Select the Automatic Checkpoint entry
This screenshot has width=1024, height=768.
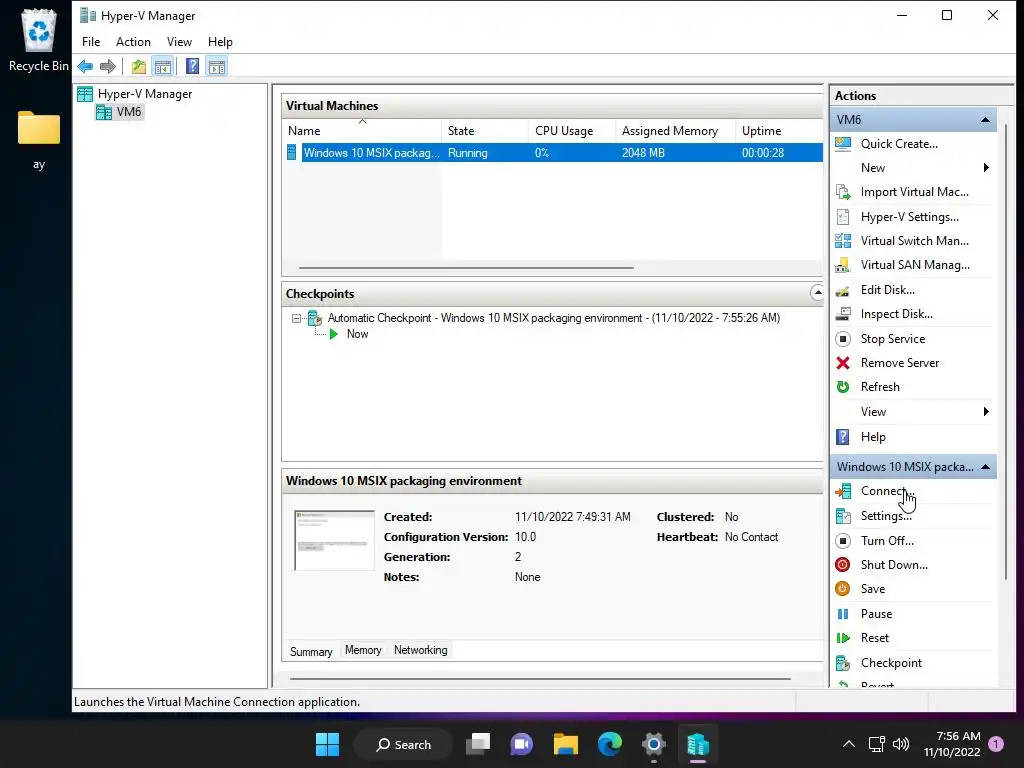click(553, 318)
